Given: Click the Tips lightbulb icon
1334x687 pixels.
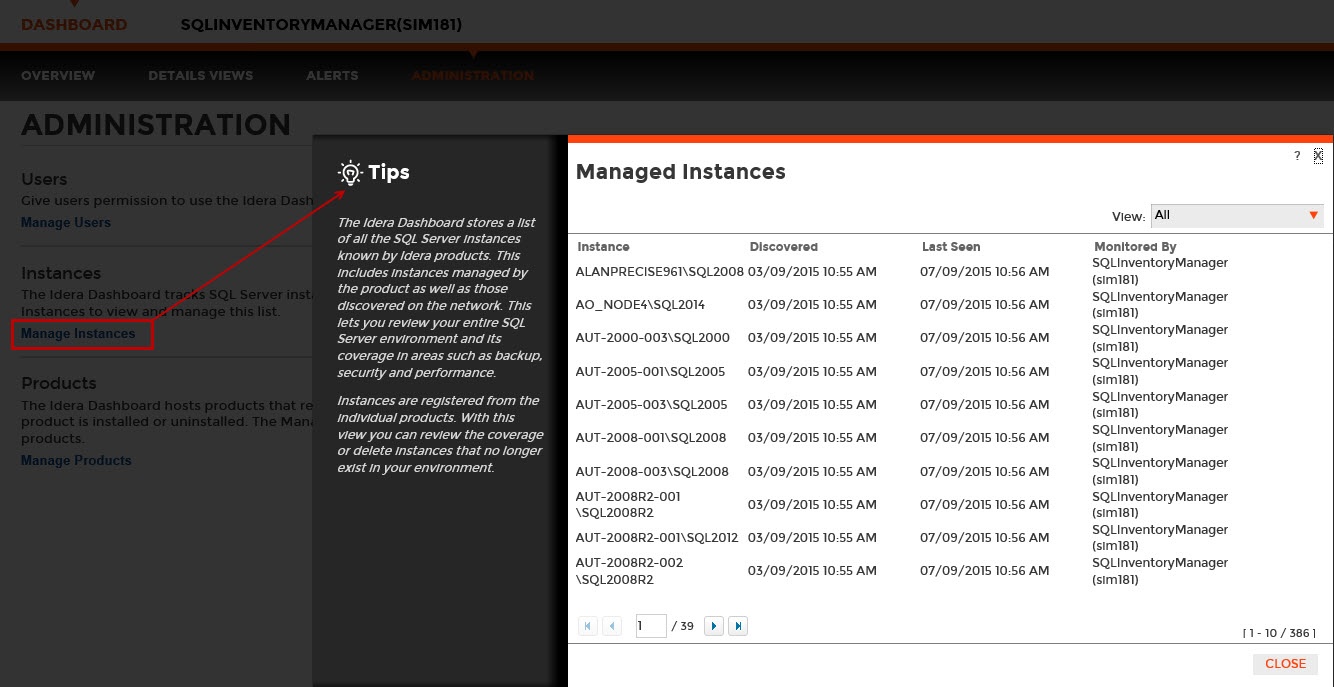Looking at the screenshot, I should click(349, 173).
